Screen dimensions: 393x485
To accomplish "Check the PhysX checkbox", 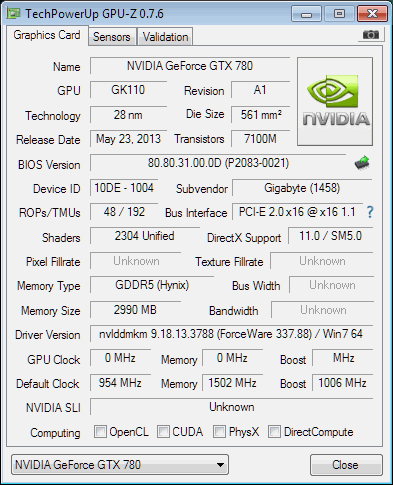I will 219,431.
